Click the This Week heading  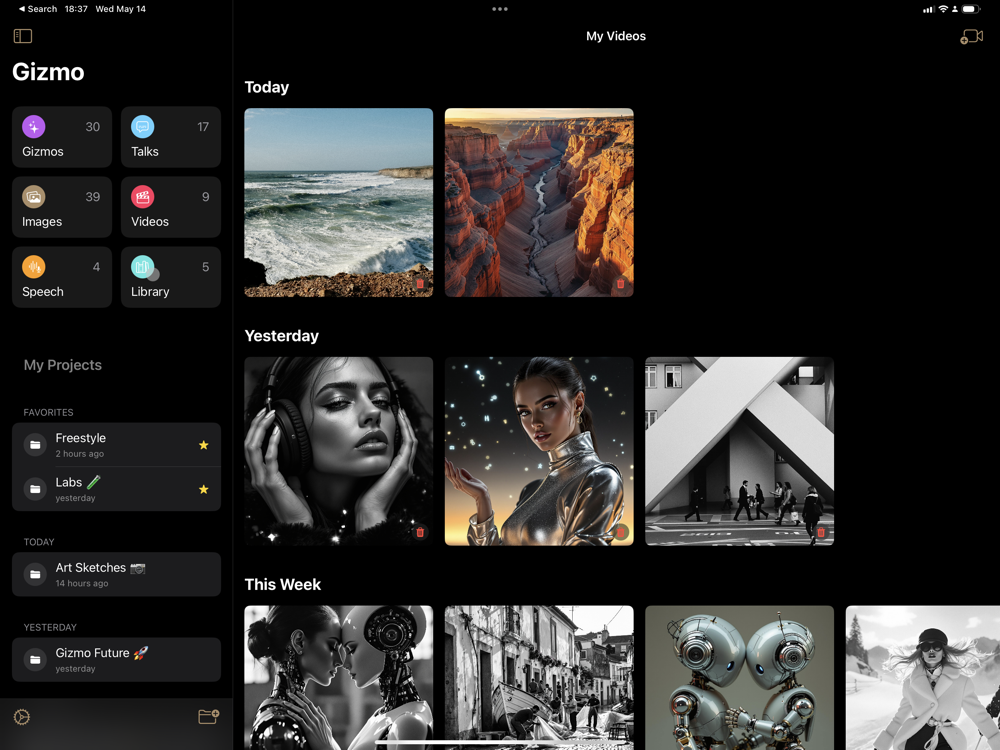tap(283, 585)
